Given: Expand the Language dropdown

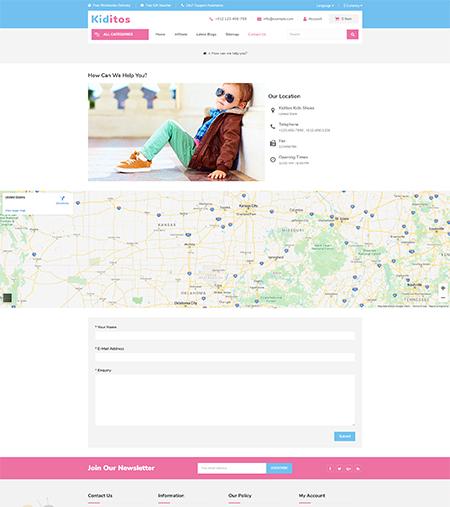Looking at the screenshot, I should (x=325, y=6).
